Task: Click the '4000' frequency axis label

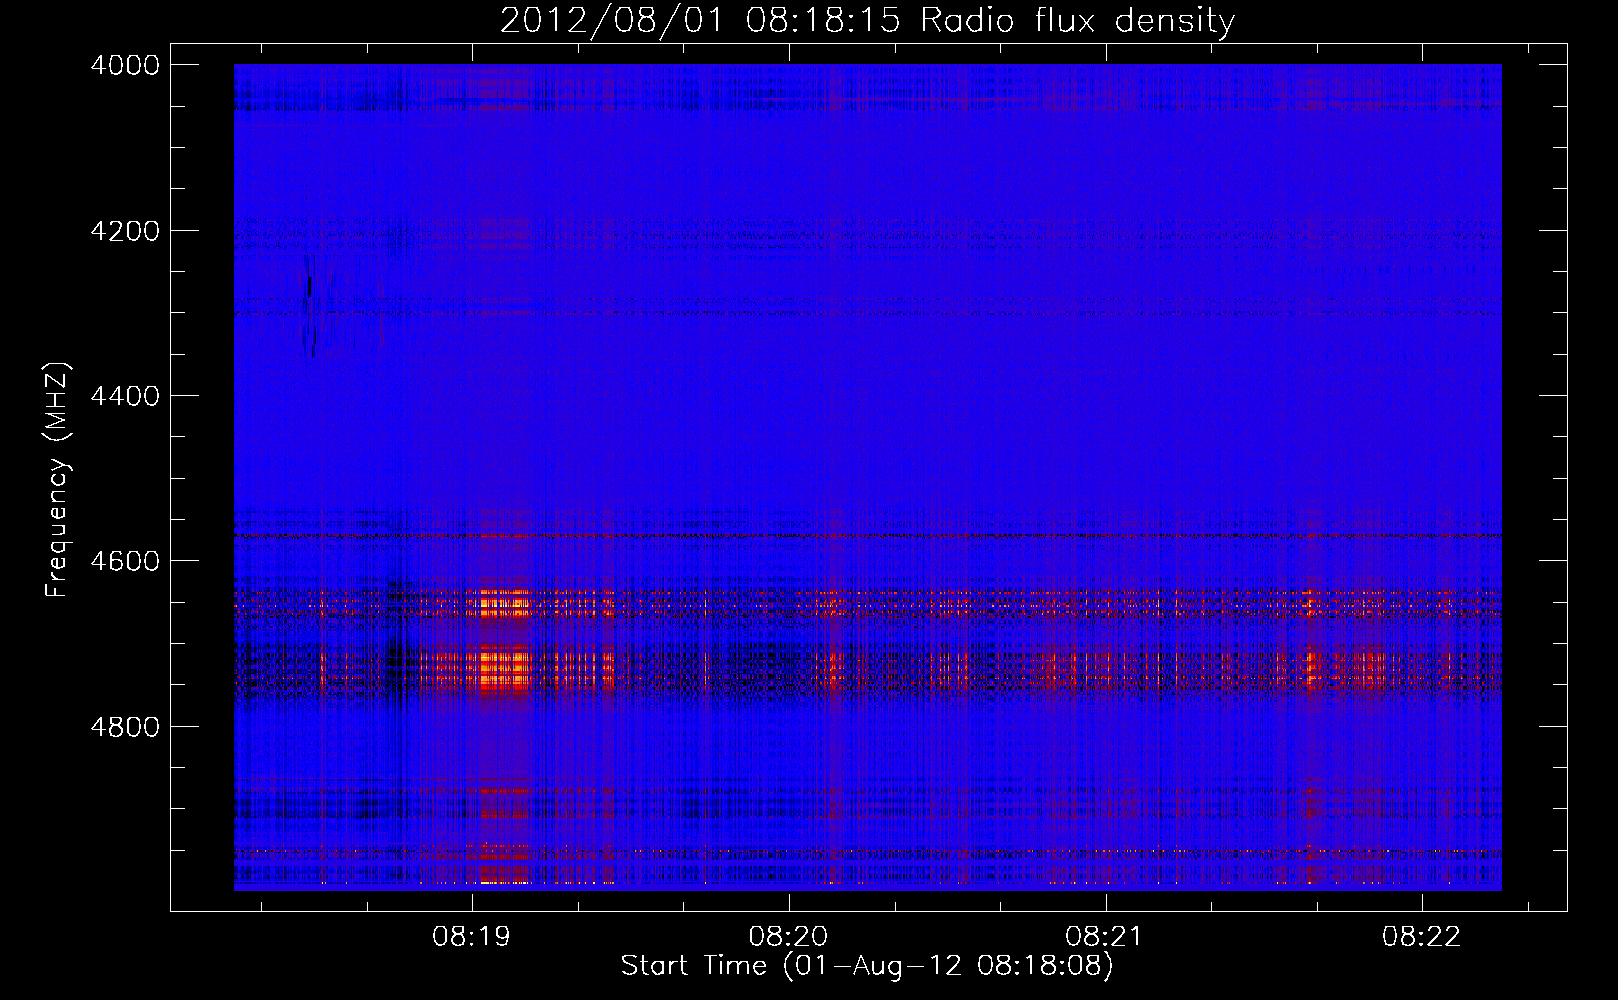Action: coord(125,65)
